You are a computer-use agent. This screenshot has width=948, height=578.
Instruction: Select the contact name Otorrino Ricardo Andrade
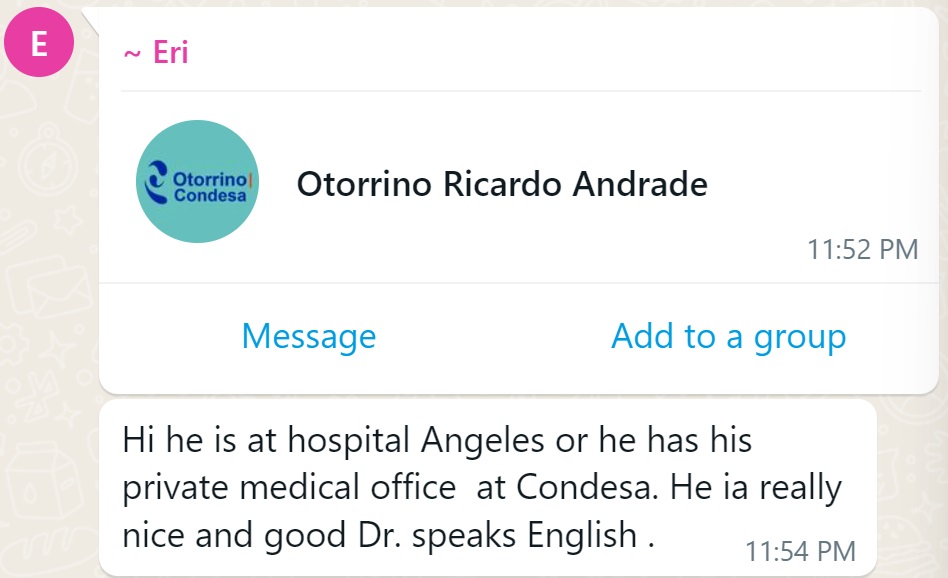point(502,184)
